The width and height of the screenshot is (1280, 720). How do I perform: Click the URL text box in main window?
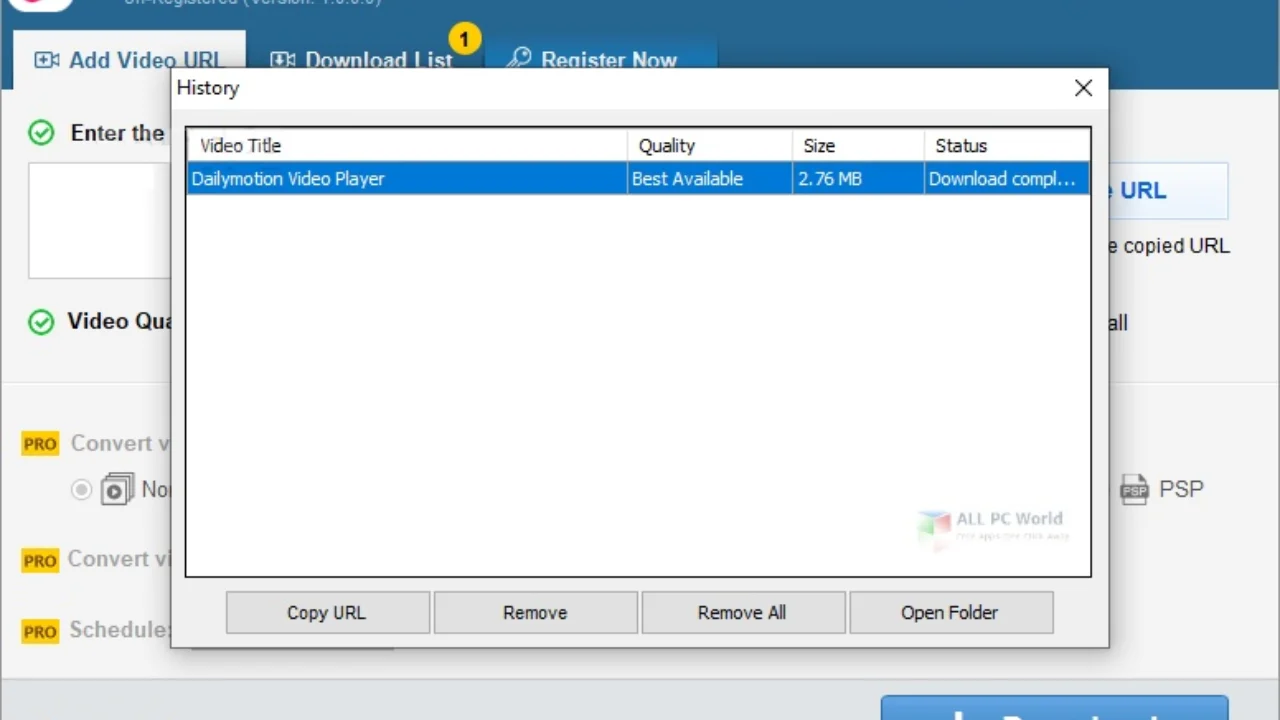click(100, 220)
